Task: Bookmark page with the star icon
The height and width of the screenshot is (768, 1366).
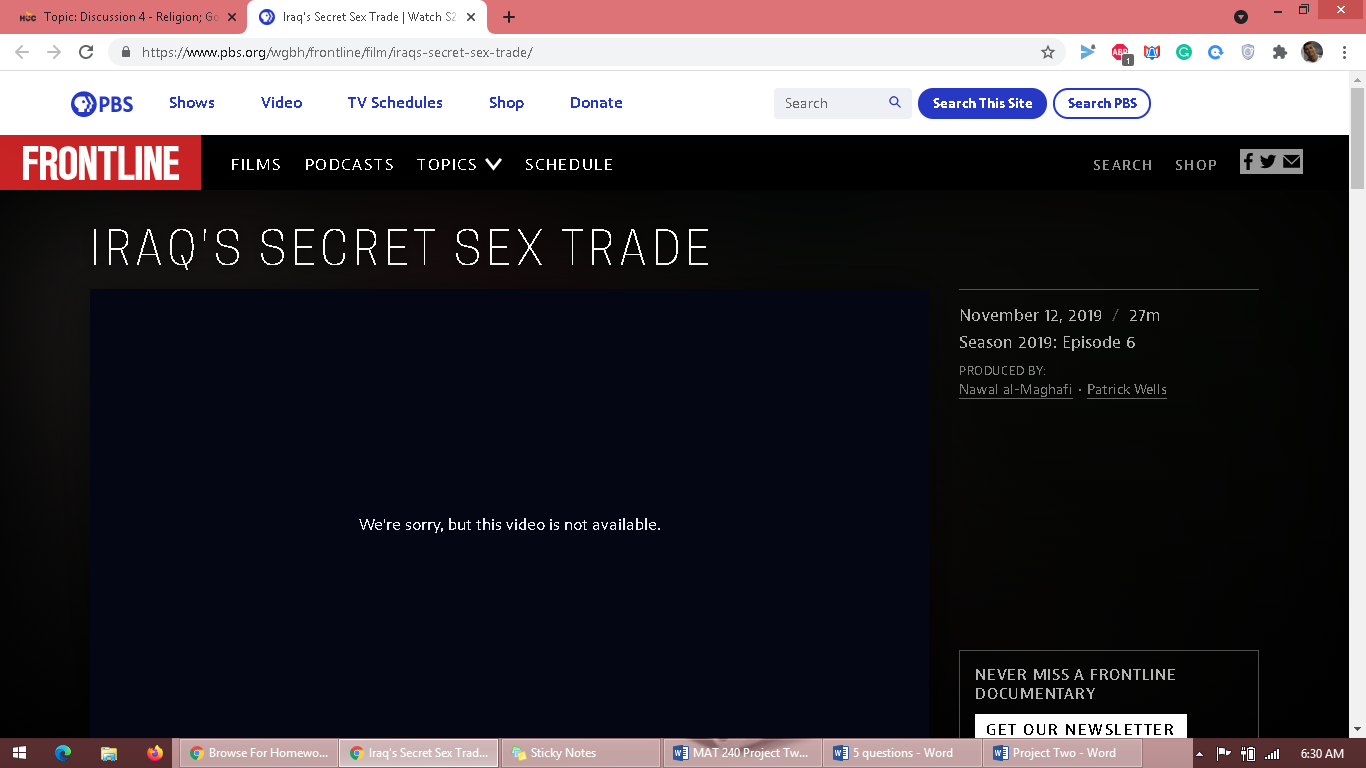Action: pos(1048,52)
